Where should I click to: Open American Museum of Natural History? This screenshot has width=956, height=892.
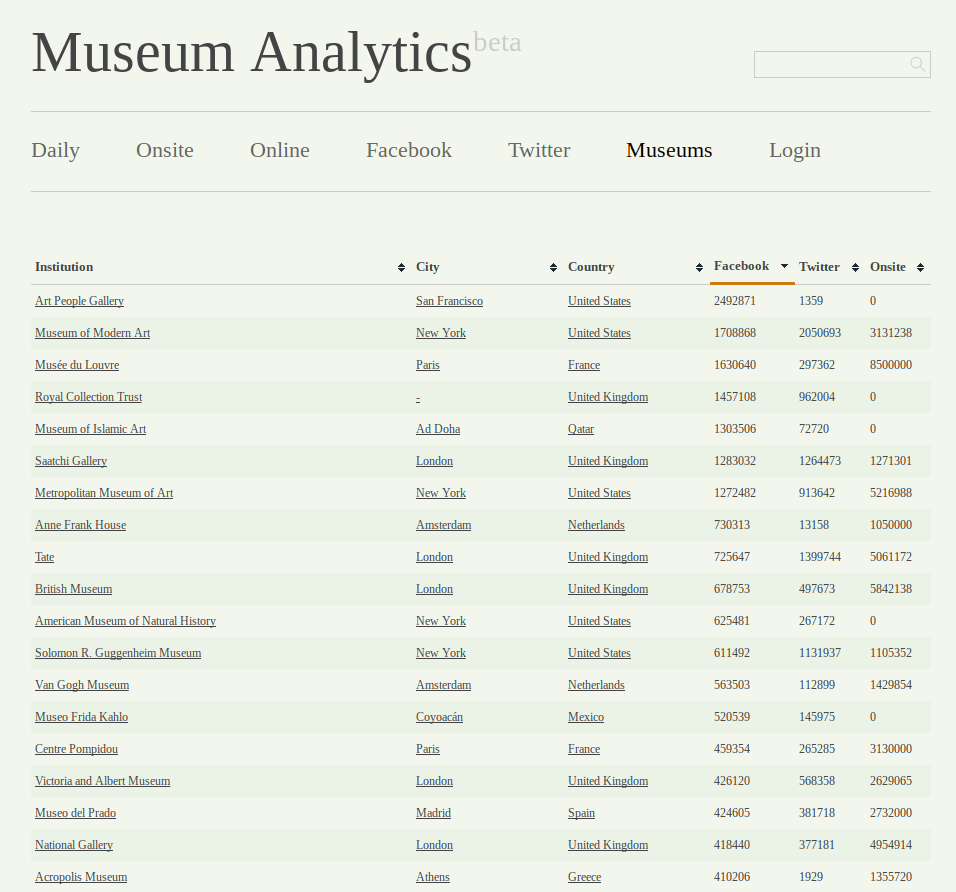[x=125, y=621]
